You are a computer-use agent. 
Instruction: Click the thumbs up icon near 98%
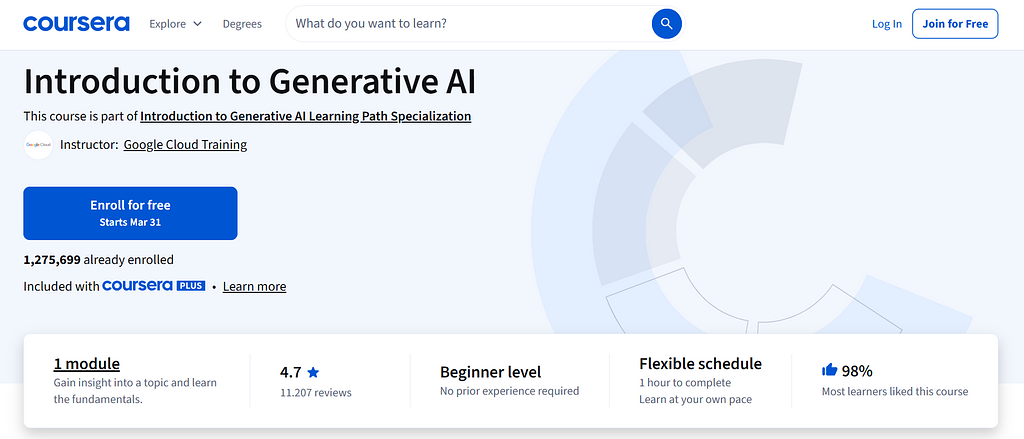829,370
